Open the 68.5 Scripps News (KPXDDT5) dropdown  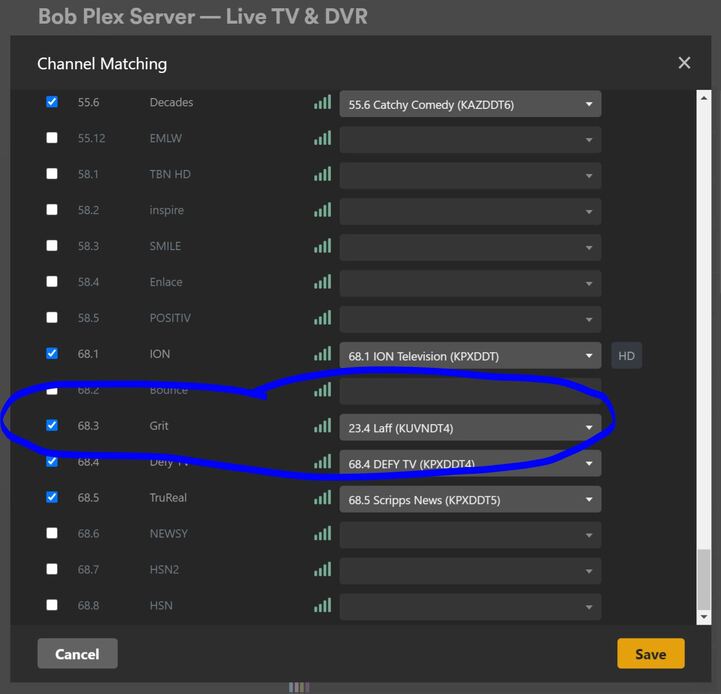470,499
